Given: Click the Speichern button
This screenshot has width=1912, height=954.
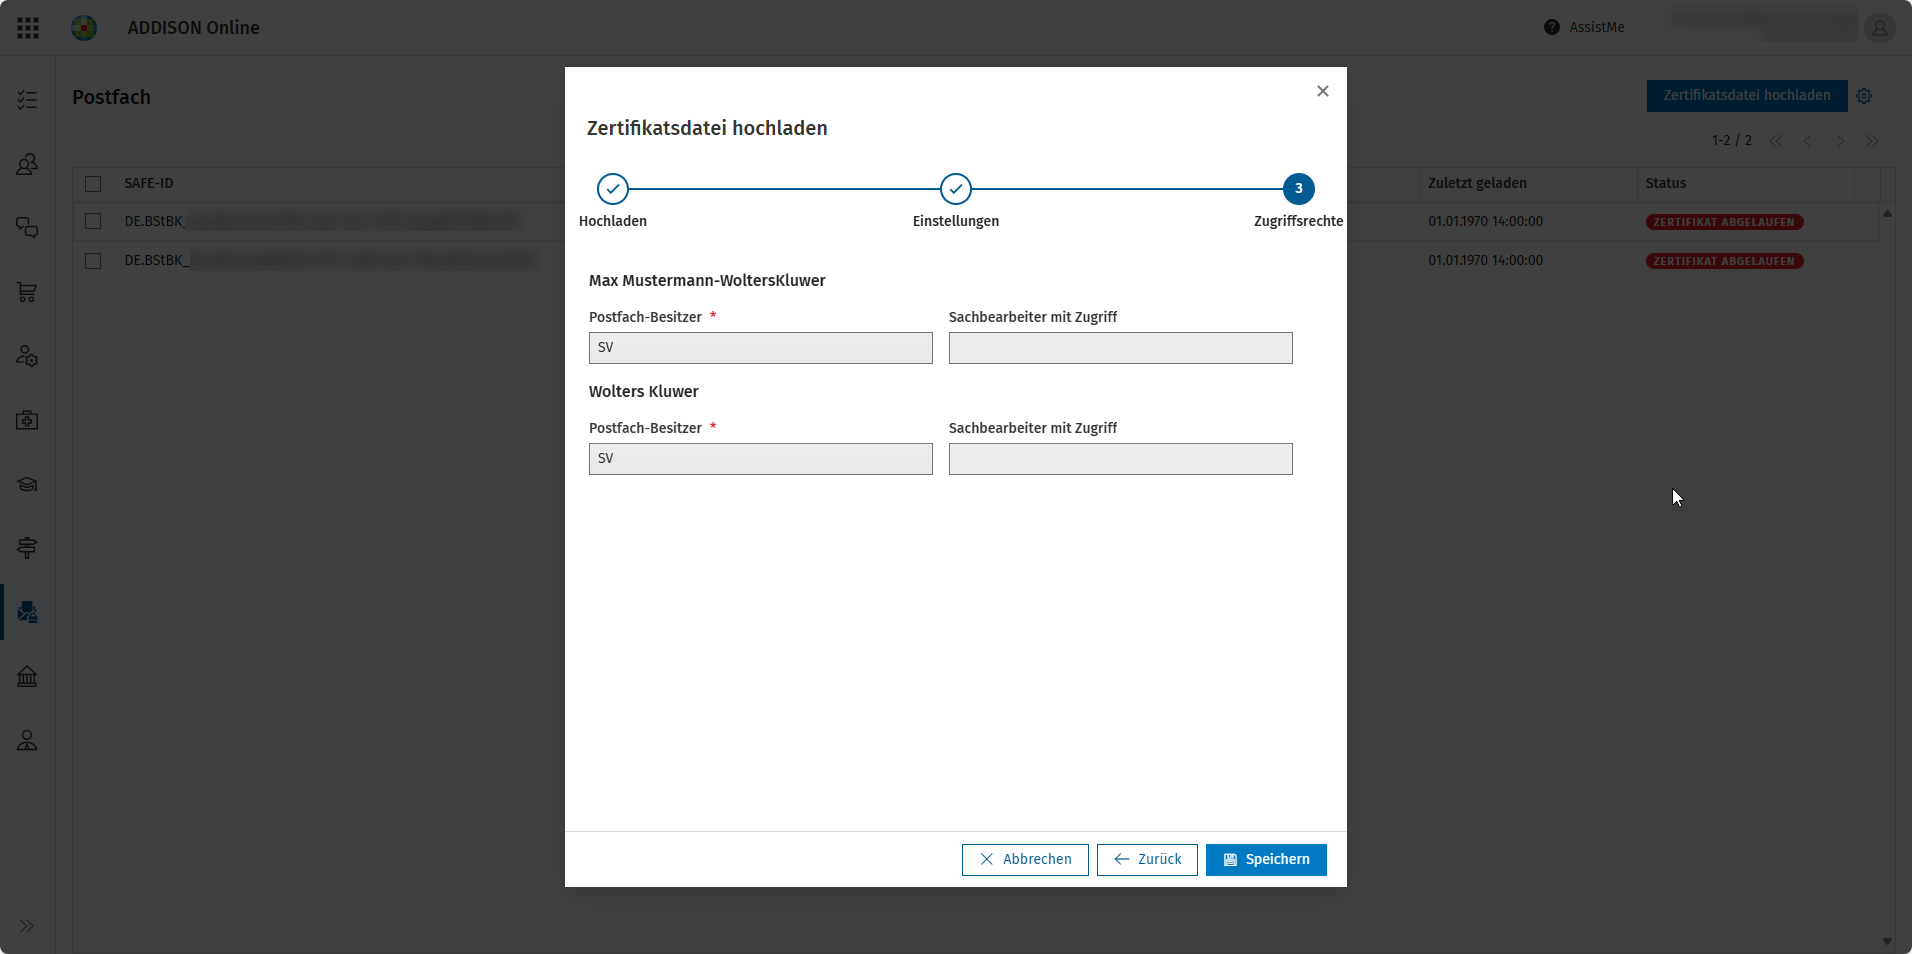Looking at the screenshot, I should pos(1266,860).
